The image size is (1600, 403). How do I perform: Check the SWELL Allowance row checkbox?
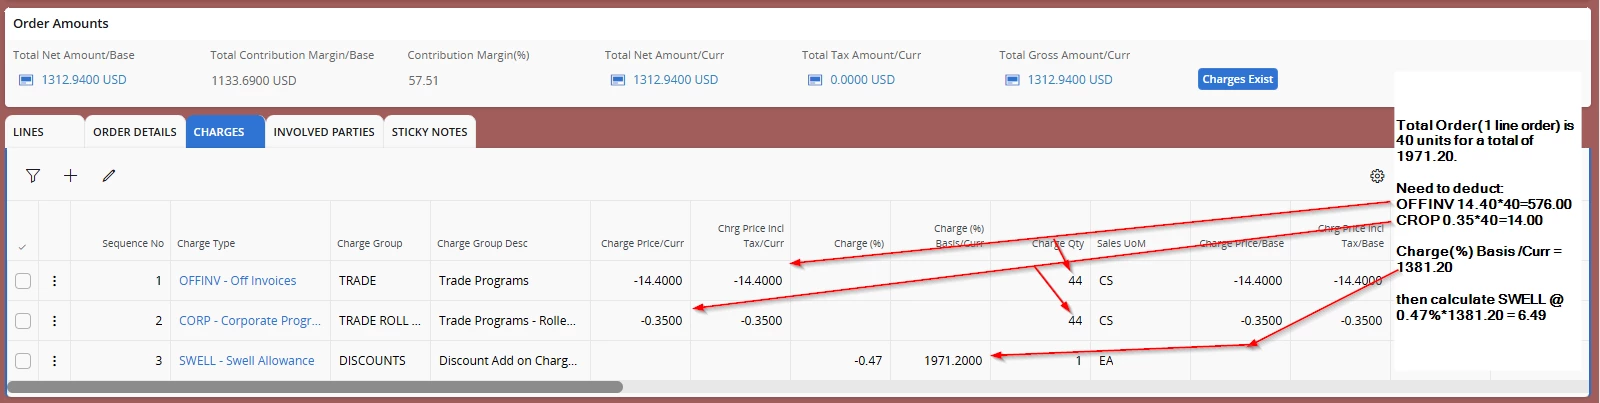coord(23,361)
